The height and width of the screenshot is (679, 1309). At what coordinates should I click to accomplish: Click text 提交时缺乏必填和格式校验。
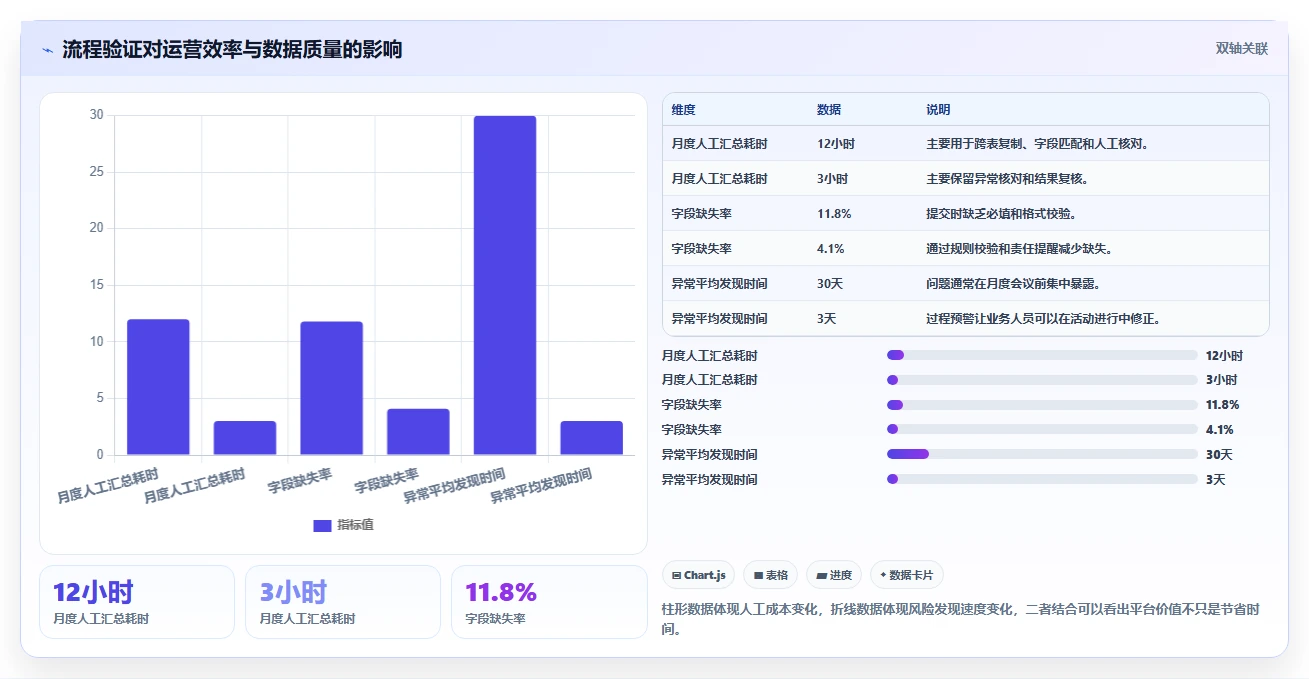pyautogui.click(x=1002, y=214)
